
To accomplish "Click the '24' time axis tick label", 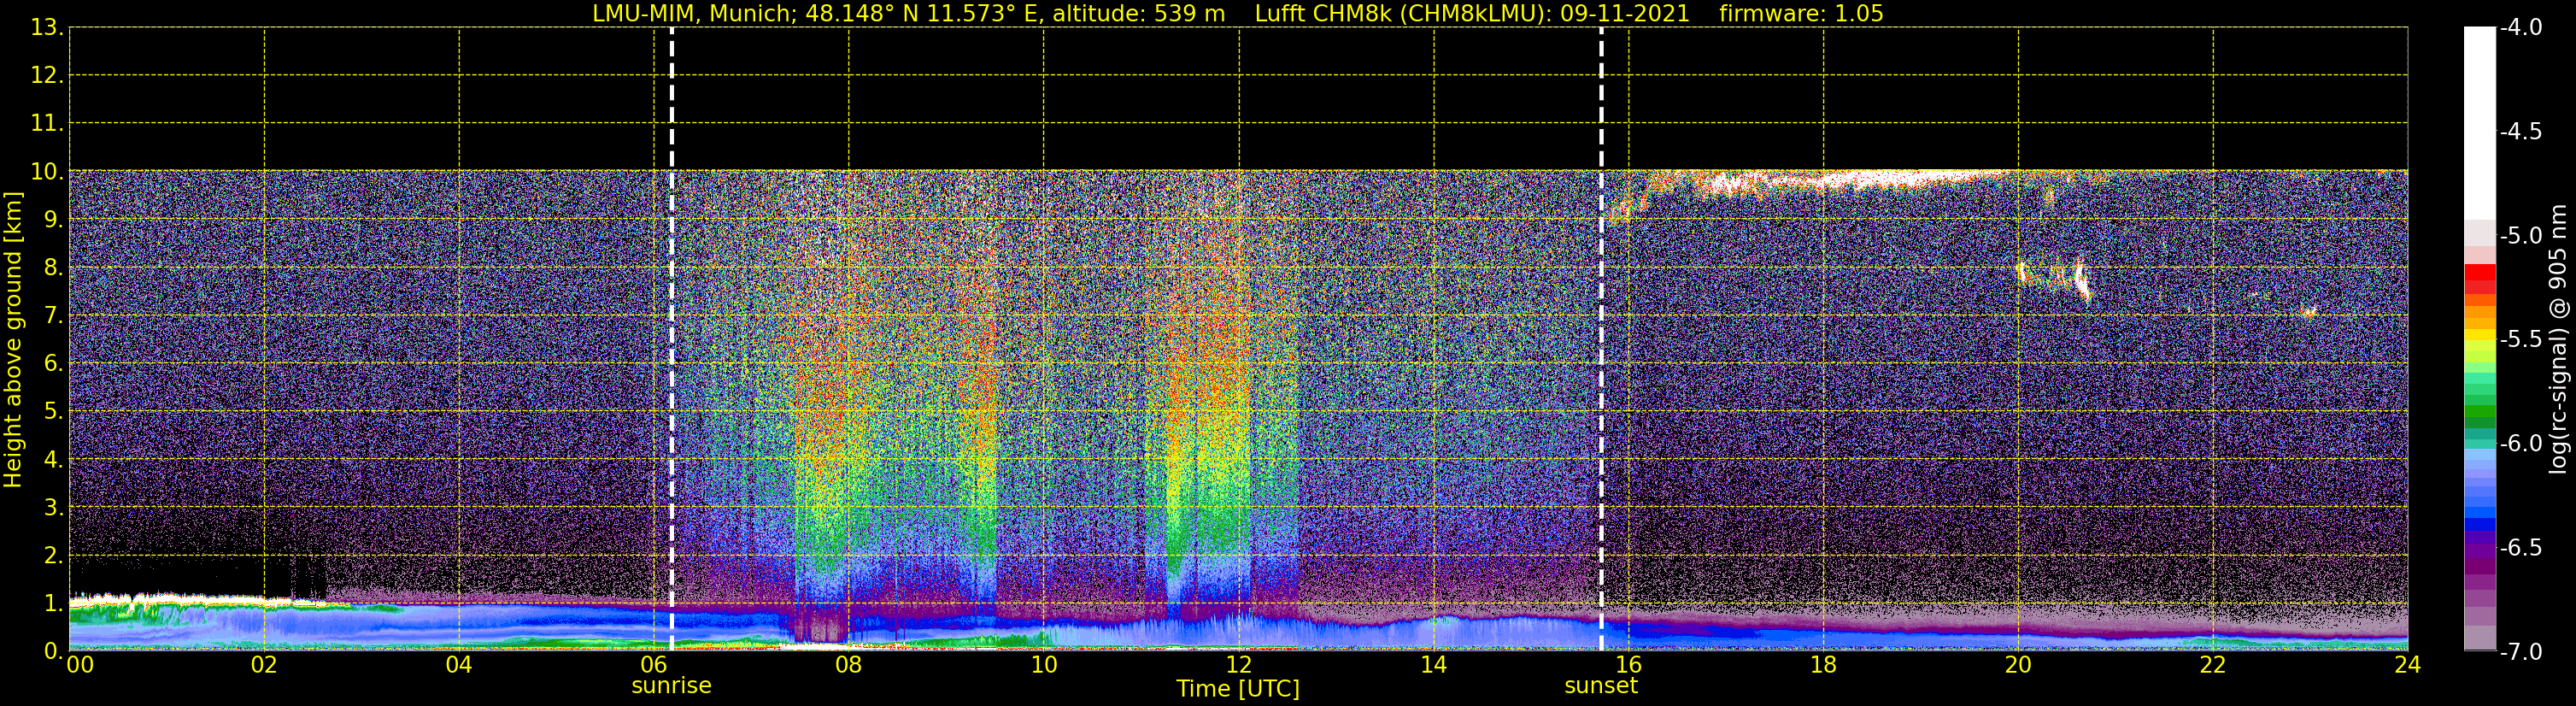I will click(x=2407, y=665).
